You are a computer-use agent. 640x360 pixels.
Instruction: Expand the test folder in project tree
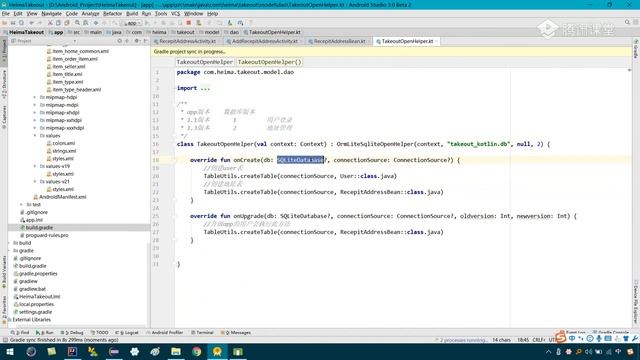[x=22, y=204]
